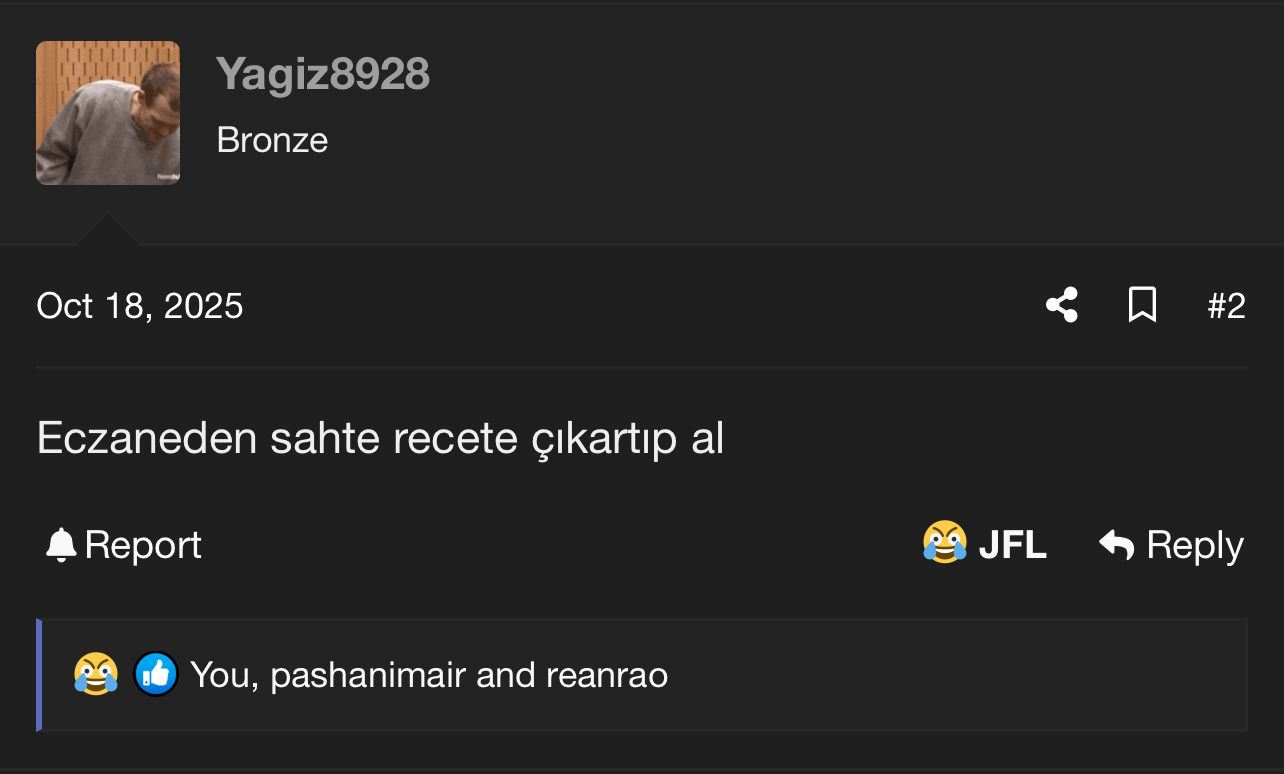Click the Reply text button
This screenshot has height=774, width=1284.
1195,545
